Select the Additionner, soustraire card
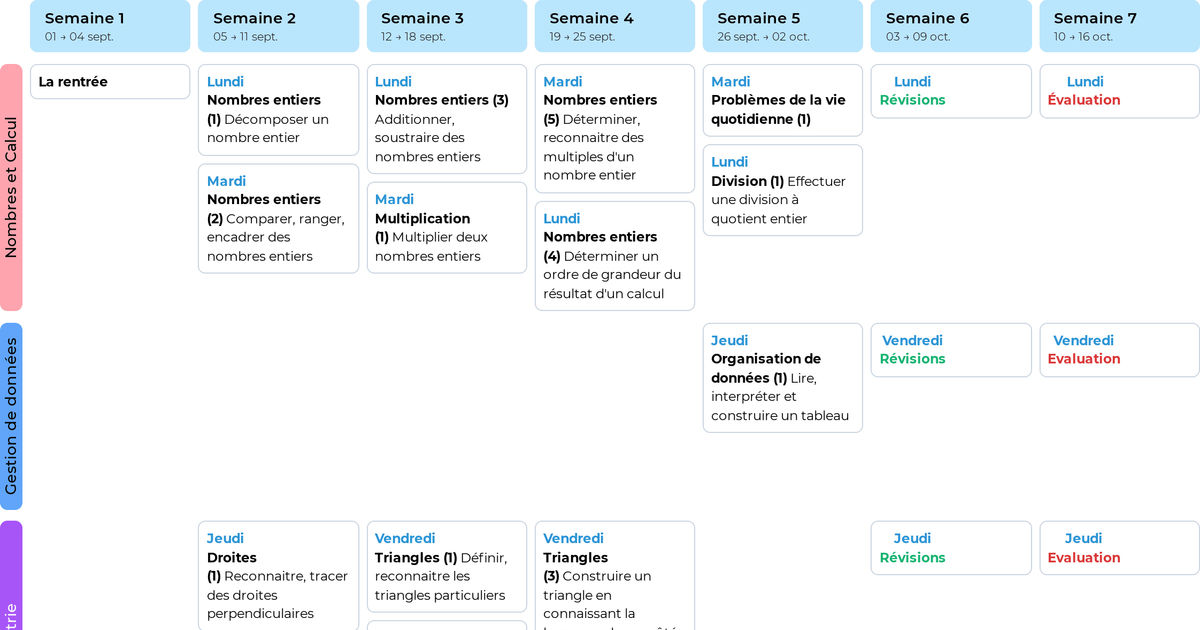The image size is (1200, 630). click(446, 119)
